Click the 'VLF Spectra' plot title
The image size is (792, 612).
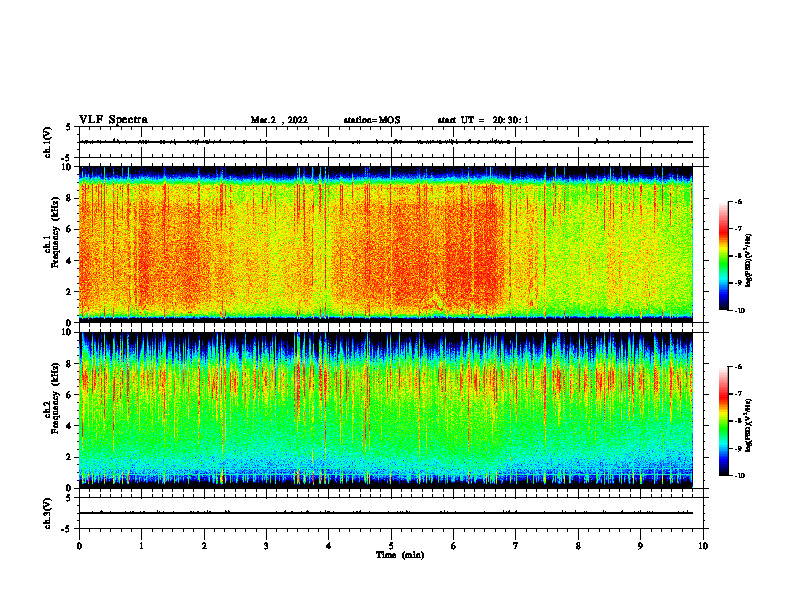(x=113, y=119)
